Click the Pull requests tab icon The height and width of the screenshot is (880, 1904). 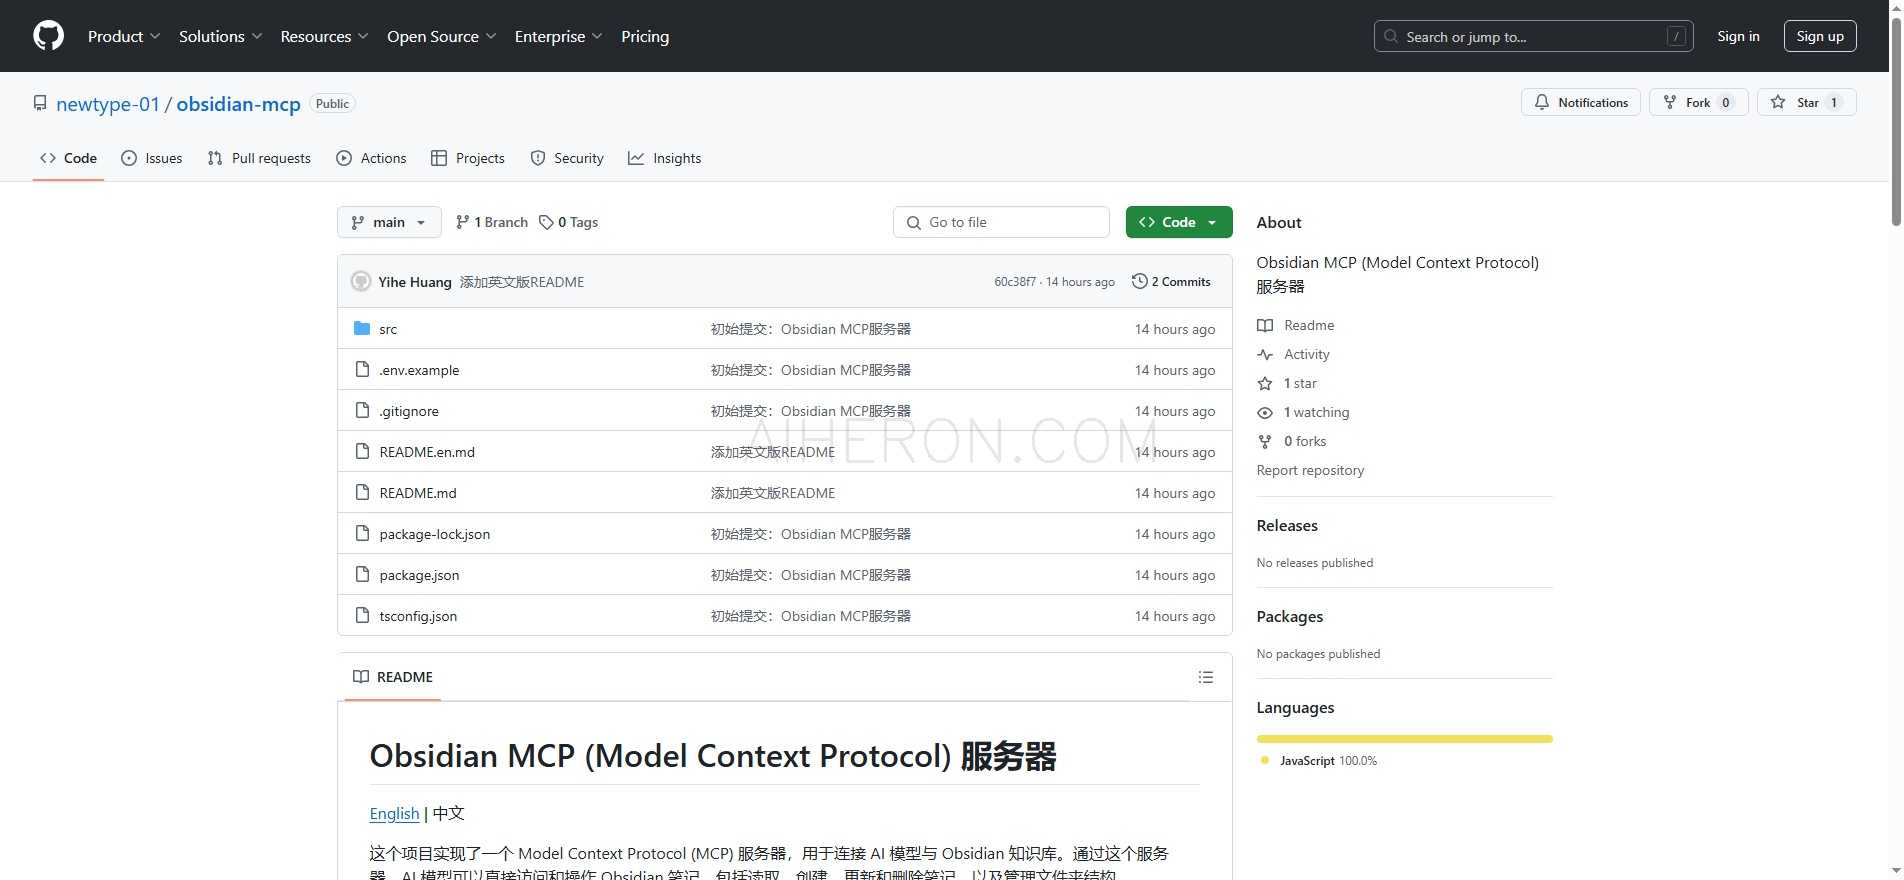click(x=215, y=158)
